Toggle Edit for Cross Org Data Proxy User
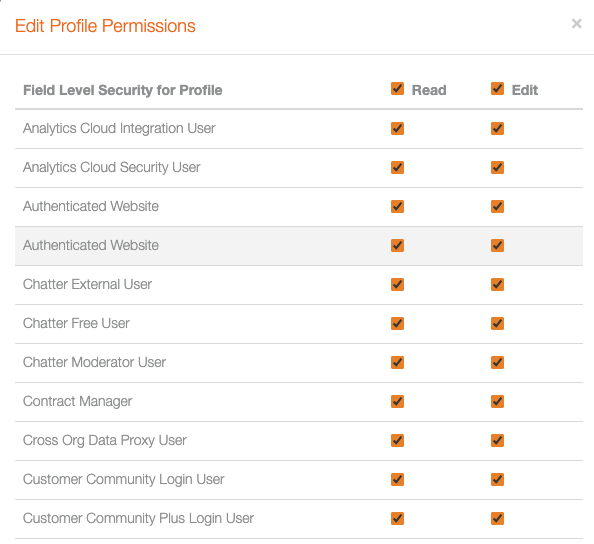This screenshot has height=544, width=594. tap(497, 441)
